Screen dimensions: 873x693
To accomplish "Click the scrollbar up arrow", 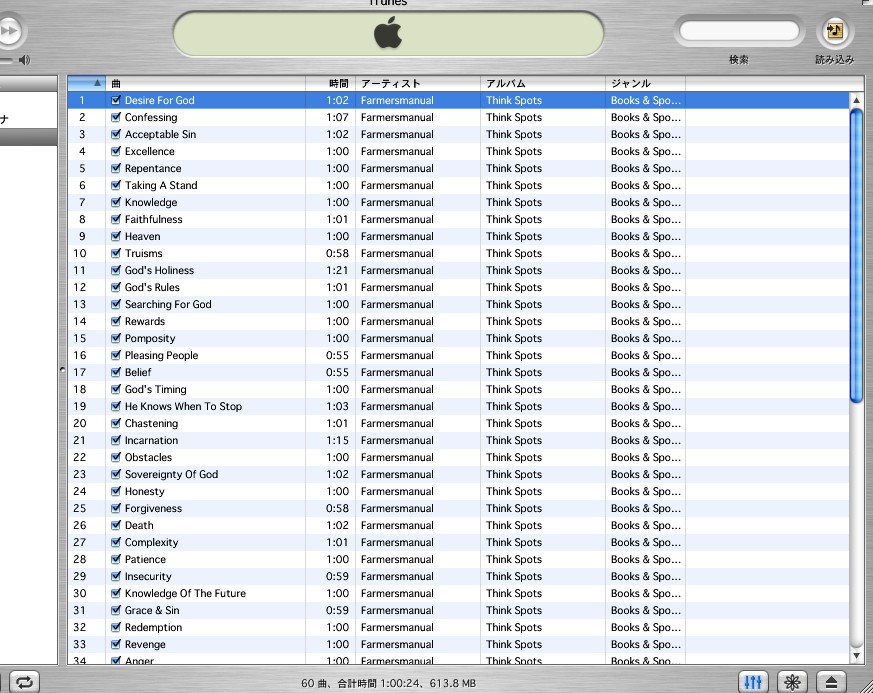I will click(856, 100).
